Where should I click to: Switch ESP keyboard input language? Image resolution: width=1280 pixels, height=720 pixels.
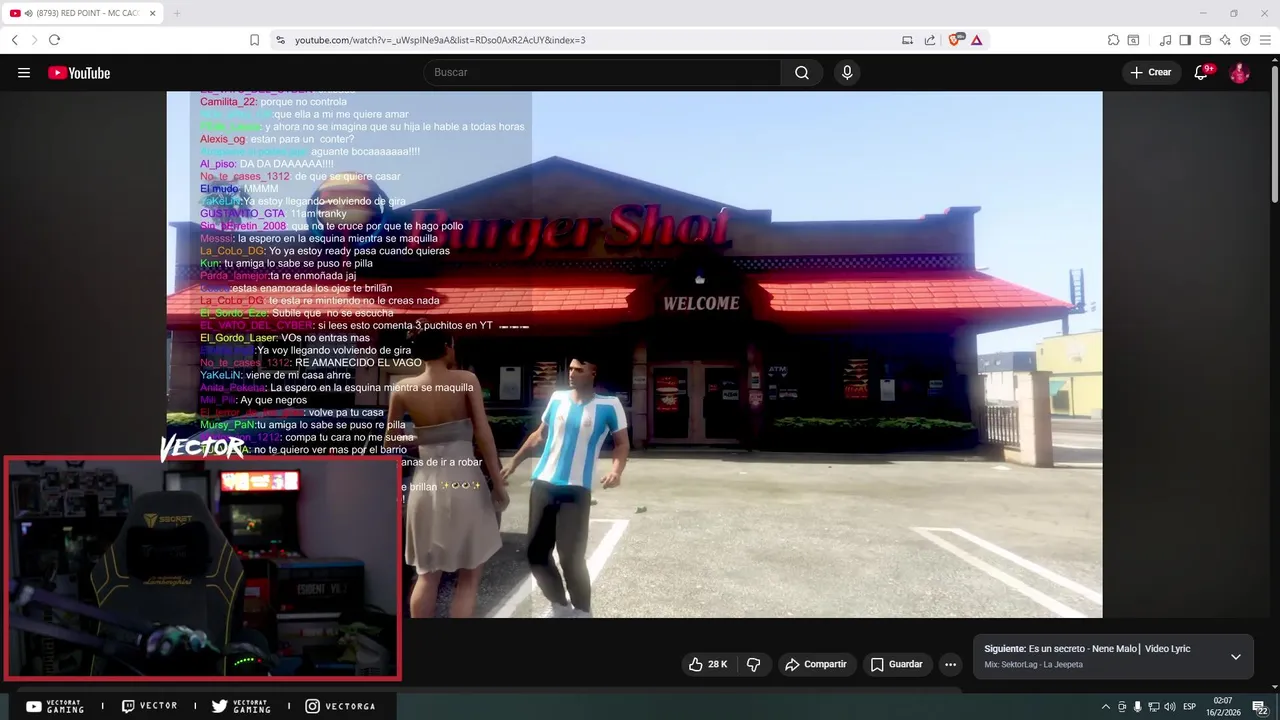pos(1190,707)
